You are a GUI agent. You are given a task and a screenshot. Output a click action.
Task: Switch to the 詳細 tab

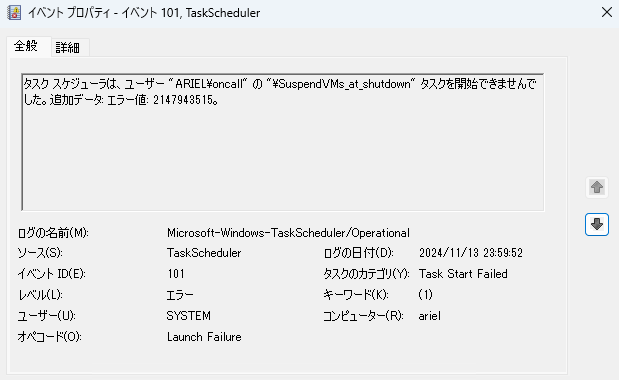(x=68, y=48)
